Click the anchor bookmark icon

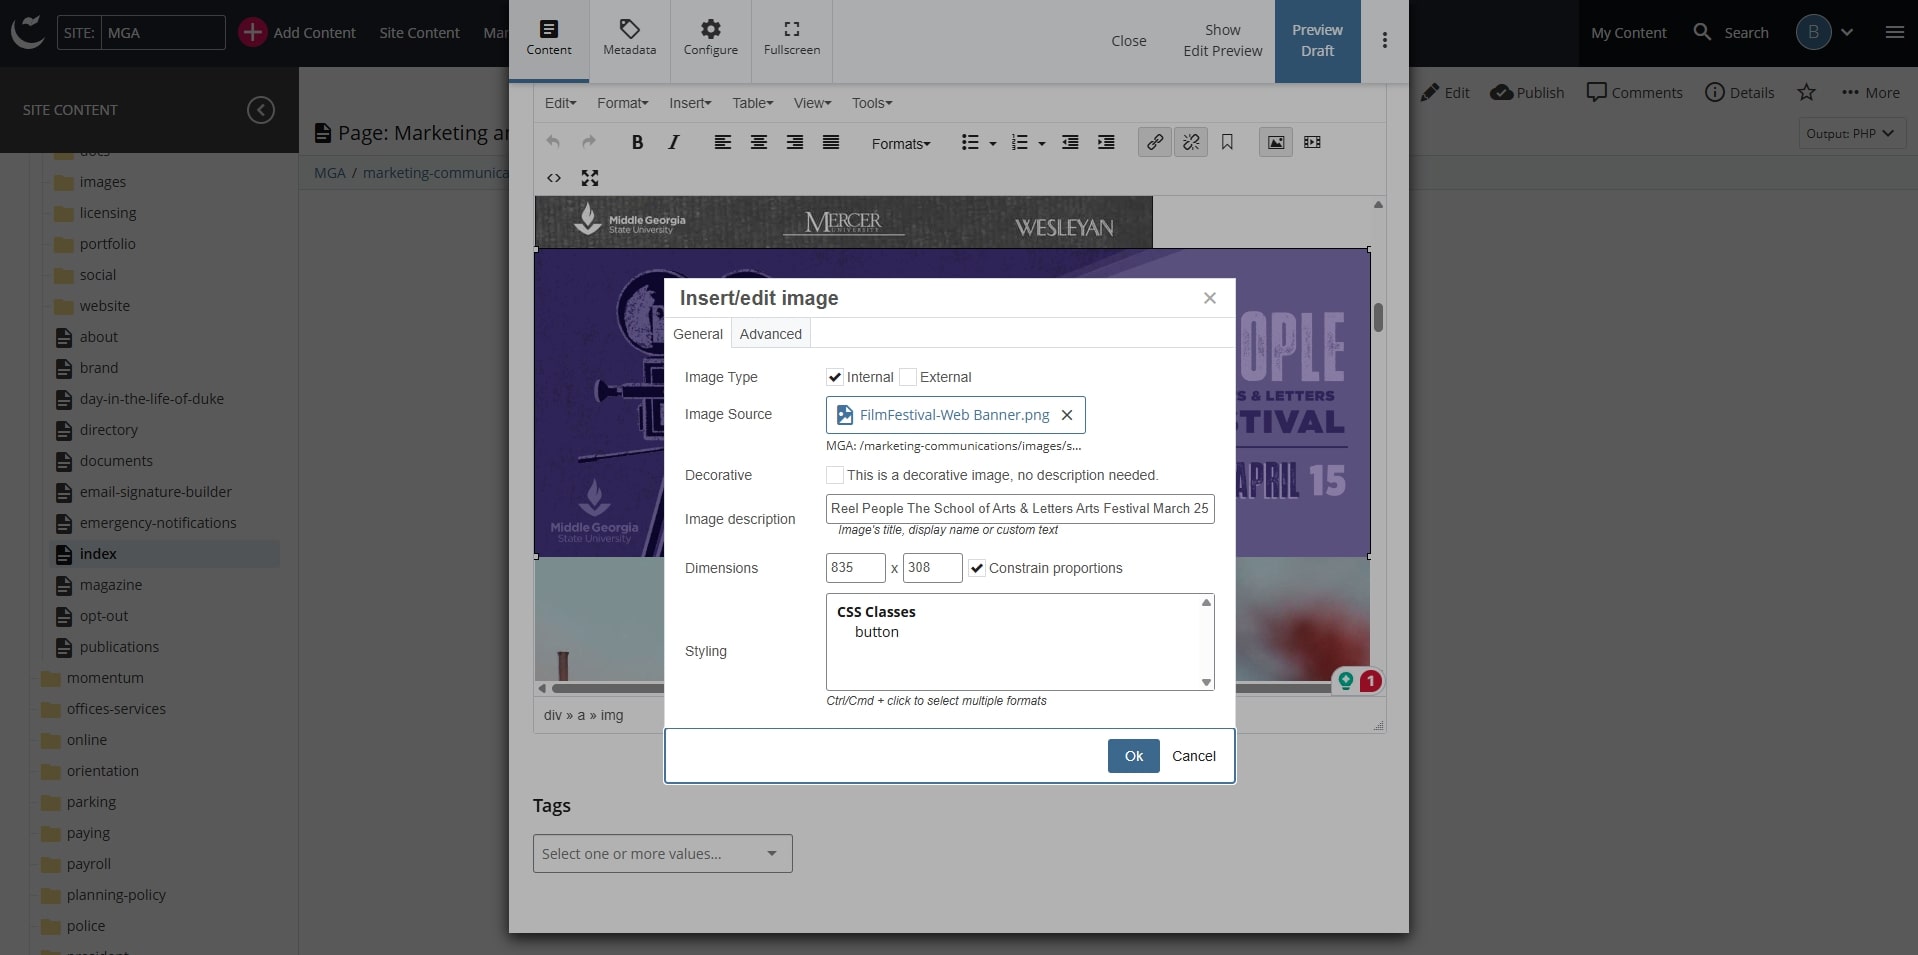coord(1227,143)
